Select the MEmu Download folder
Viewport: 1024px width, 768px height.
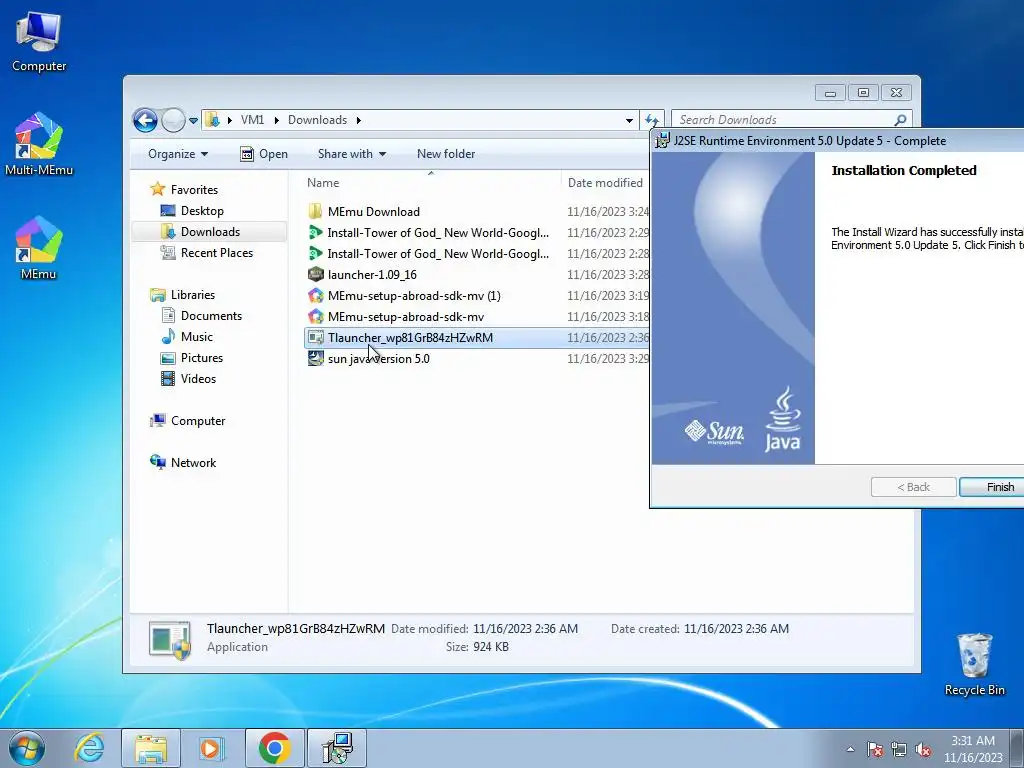click(x=374, y=212)
